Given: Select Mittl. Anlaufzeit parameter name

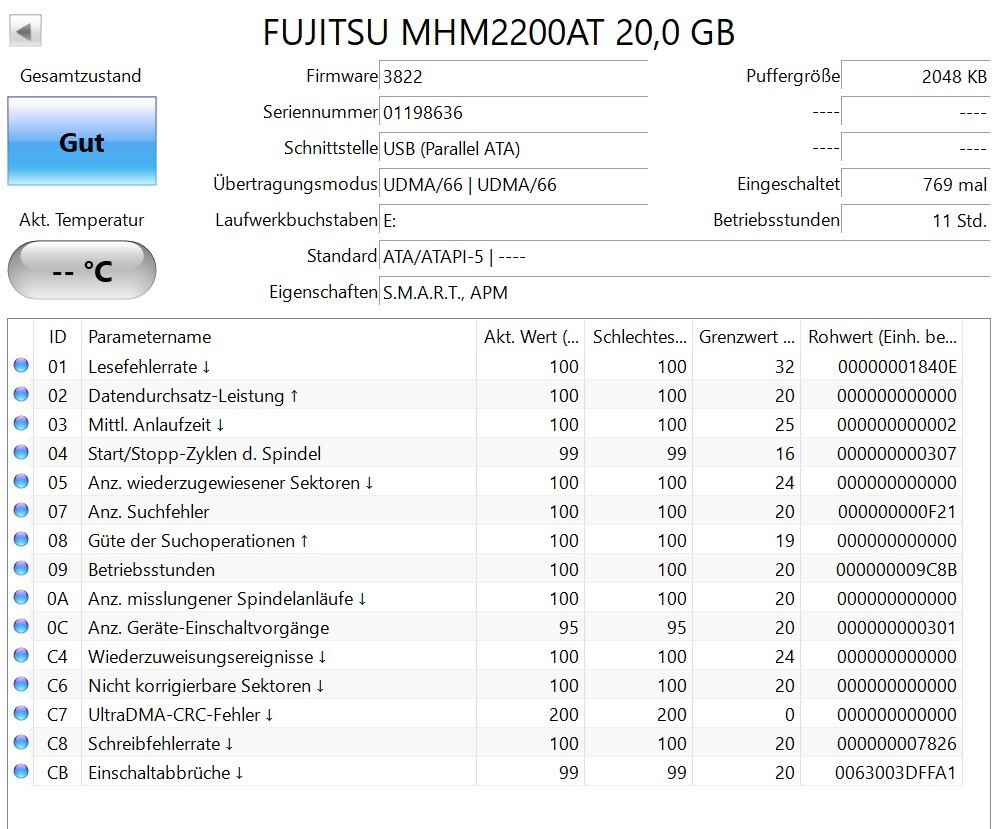Looking at the screenshot, I should coord(156,424).
